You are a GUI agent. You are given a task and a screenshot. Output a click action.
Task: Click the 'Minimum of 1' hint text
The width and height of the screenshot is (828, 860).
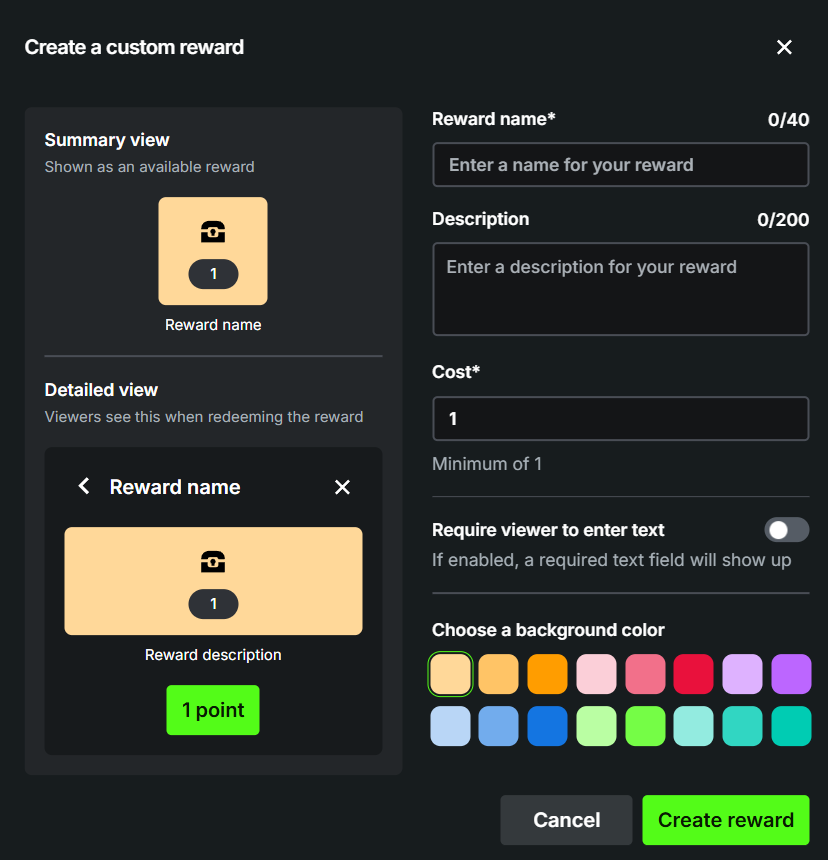click(x=487, y=464)
